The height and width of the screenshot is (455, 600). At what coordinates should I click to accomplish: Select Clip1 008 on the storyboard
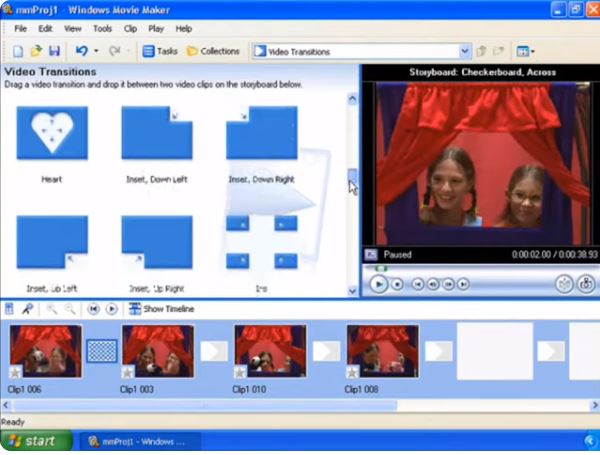tap(382, 351)
